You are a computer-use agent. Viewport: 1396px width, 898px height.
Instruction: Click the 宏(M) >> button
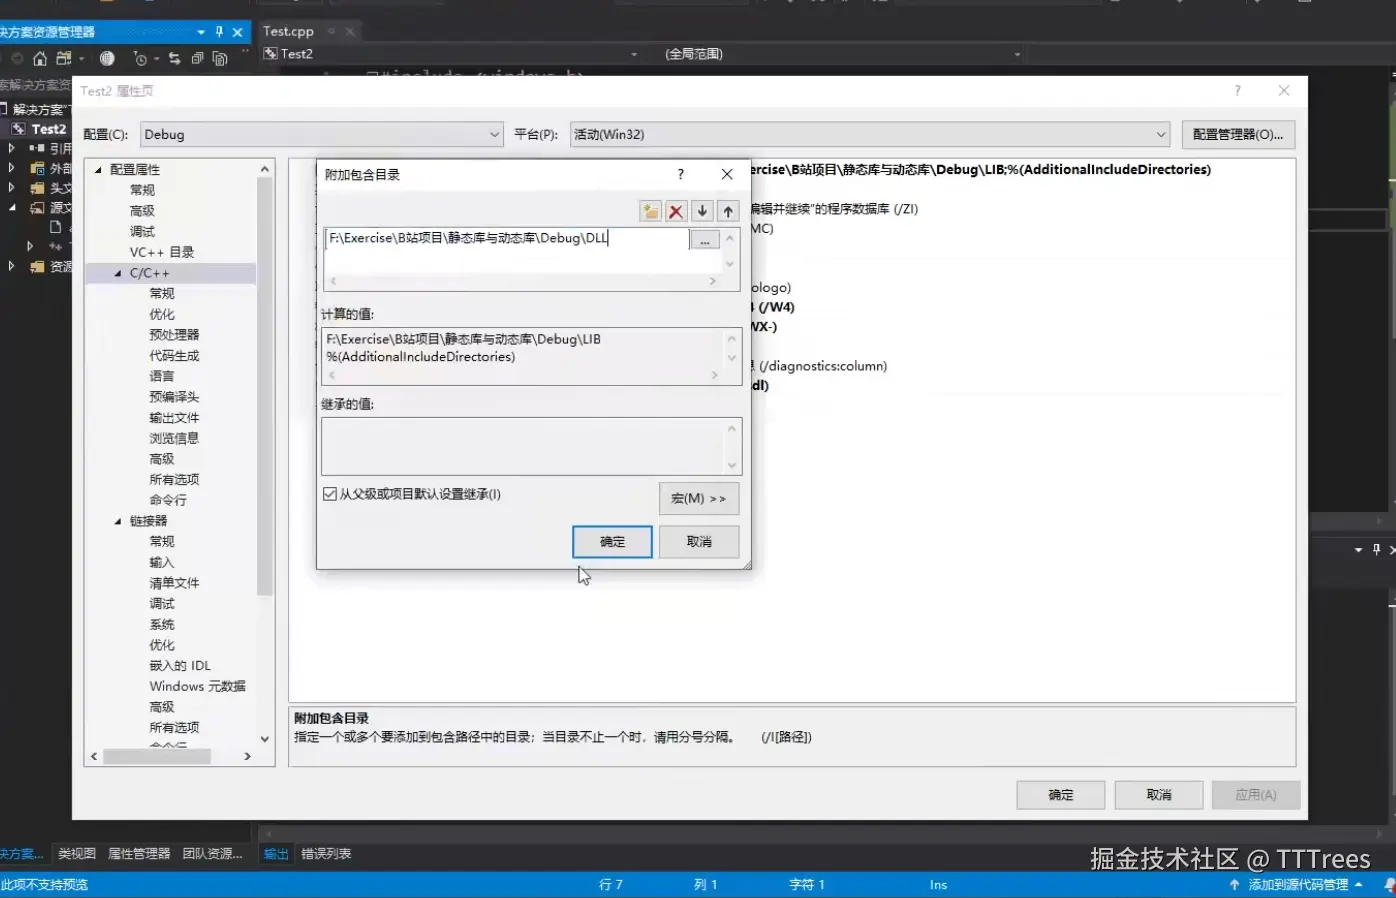pyautogui.click(x=699, y=498)
